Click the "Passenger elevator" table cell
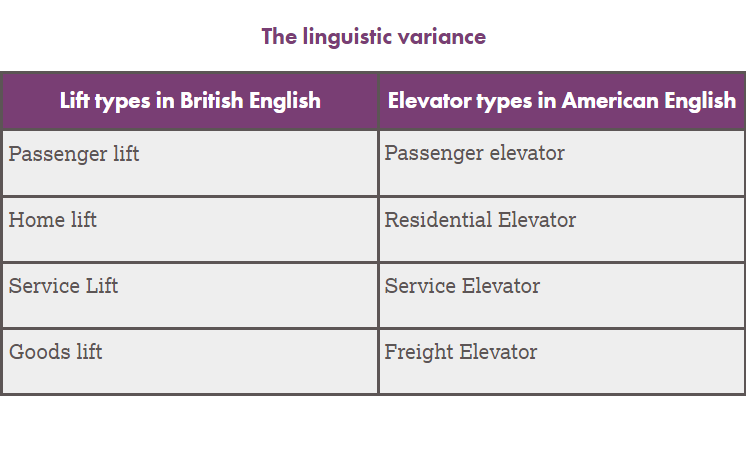This screenshot has height=449, width=746. [474, 153]
